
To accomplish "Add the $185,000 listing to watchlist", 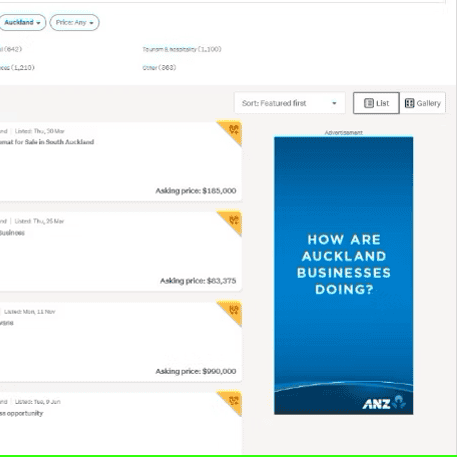I will pos(234,129).
